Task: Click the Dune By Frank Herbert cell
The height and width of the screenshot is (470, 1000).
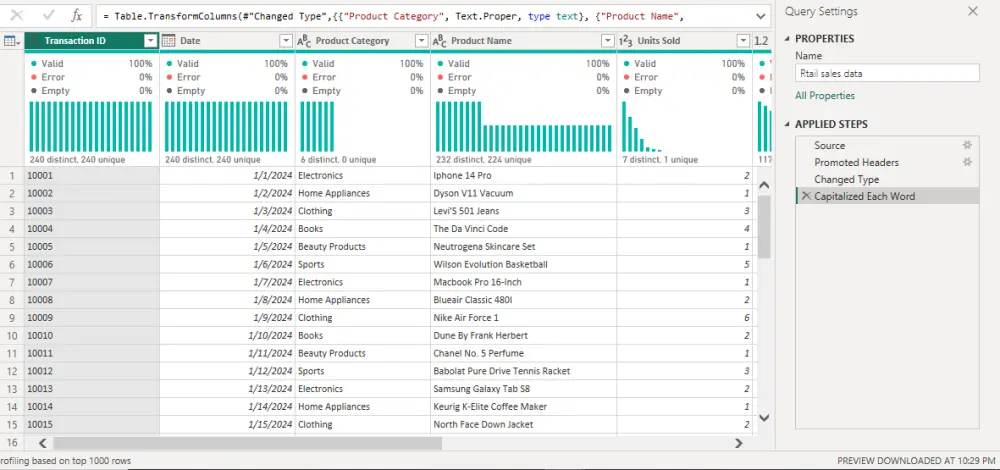Action: 524,335
